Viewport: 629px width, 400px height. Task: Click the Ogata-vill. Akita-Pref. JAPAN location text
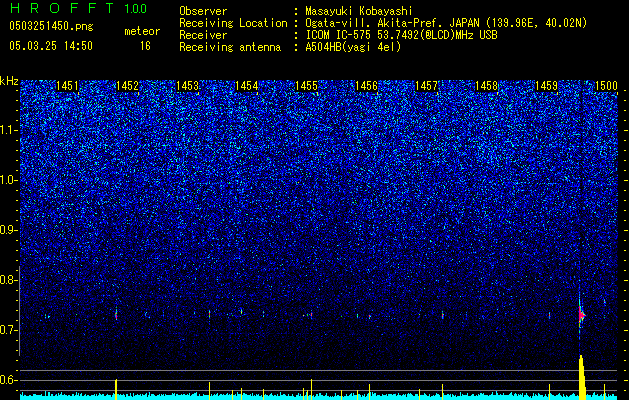(x=446, y=23)
